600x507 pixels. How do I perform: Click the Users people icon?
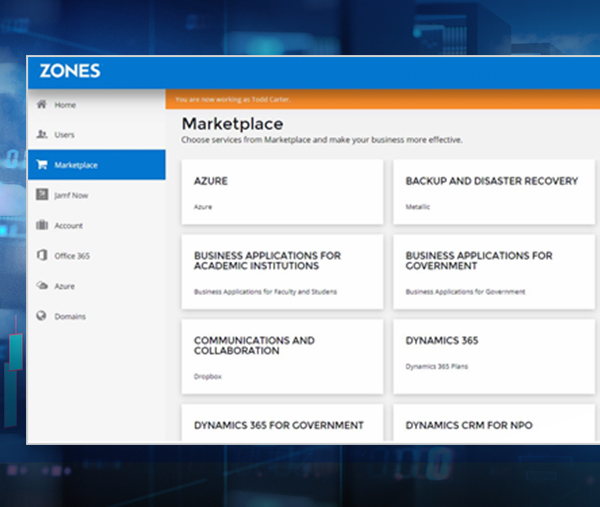pos(41,134)
